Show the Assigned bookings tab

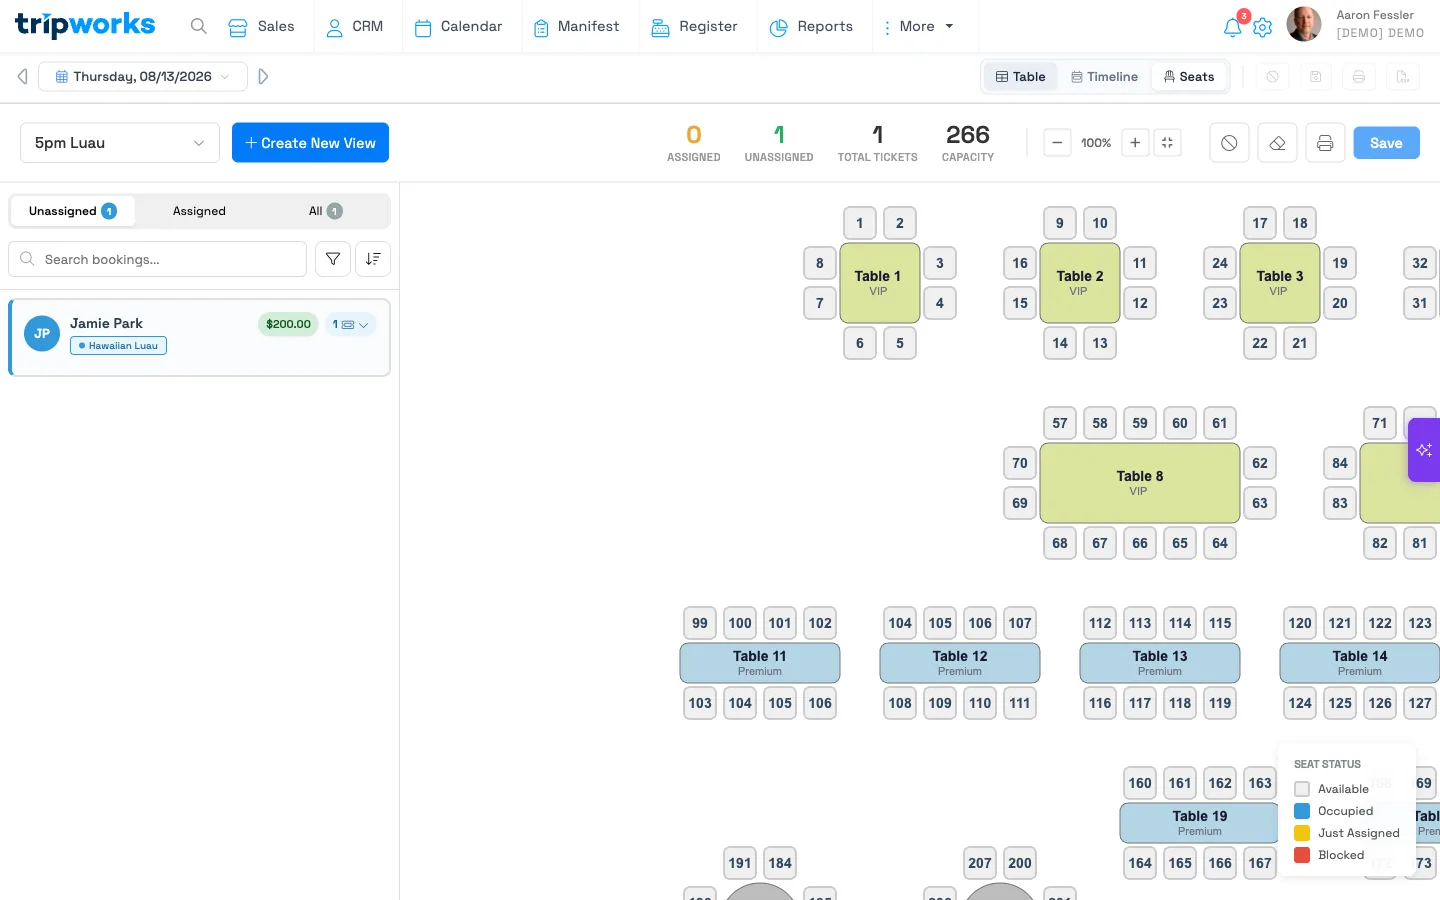tap(199, 211)
